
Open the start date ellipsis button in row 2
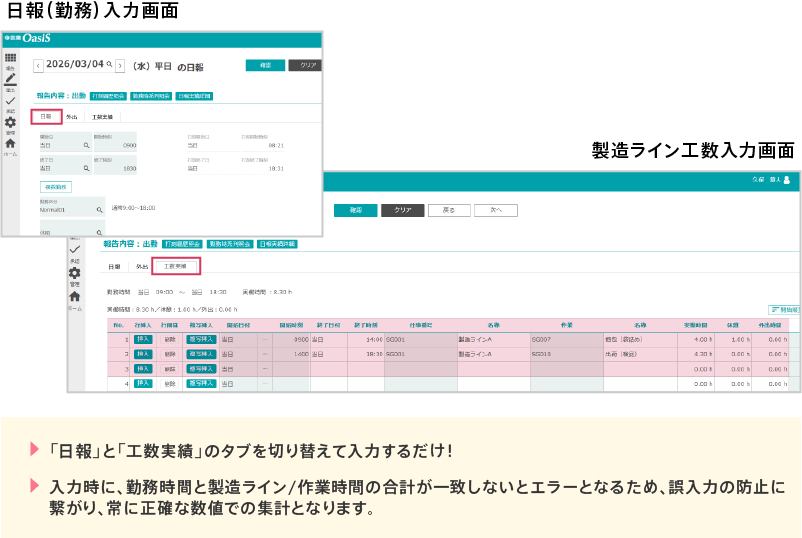click(x=265, y=354)
